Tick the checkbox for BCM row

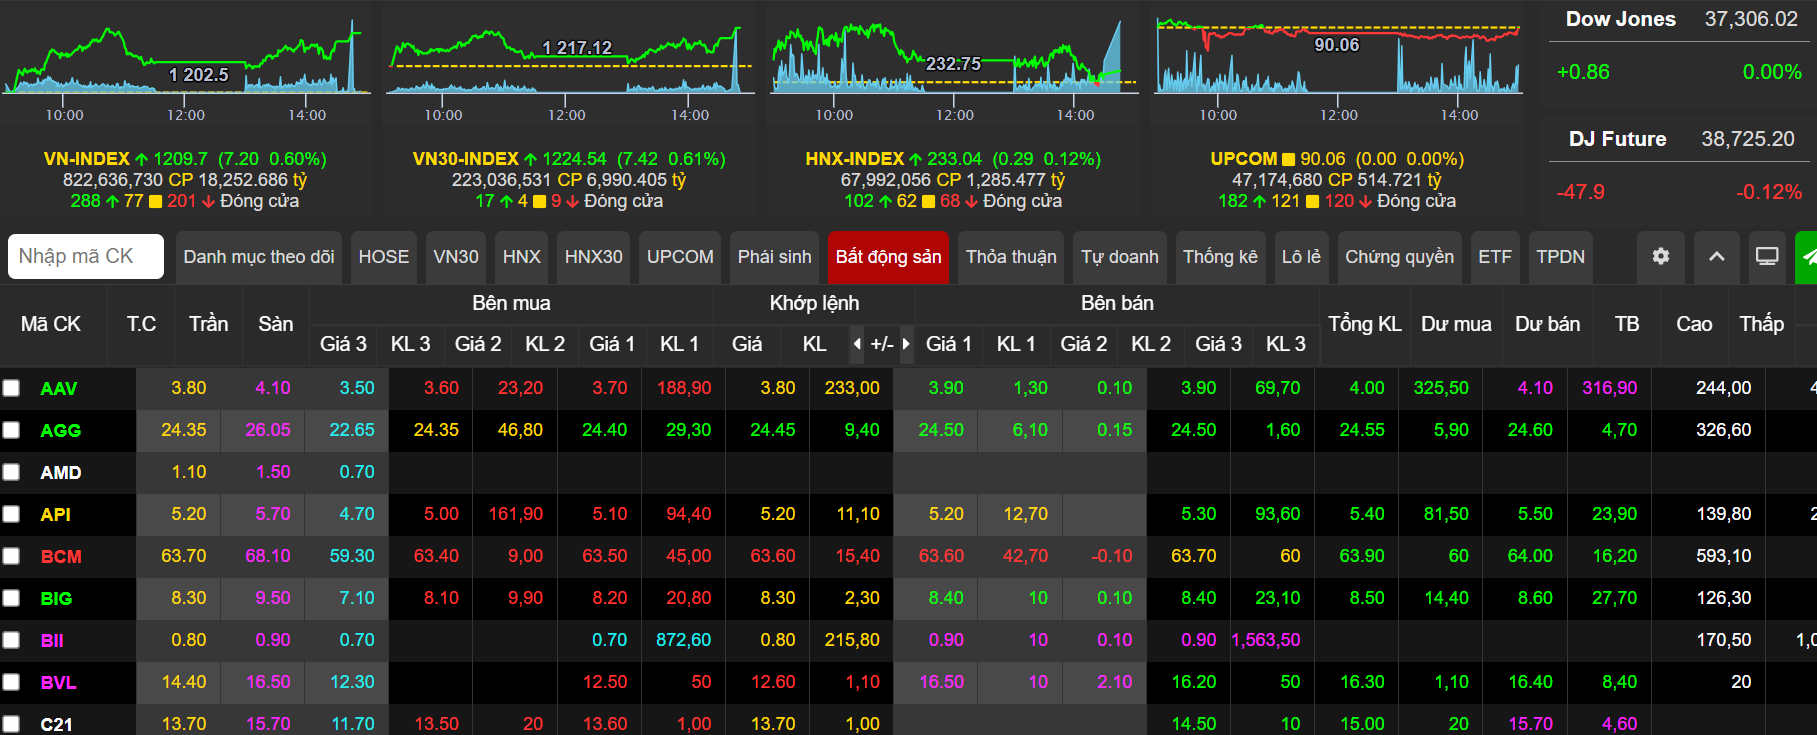(x=11, y=556)
